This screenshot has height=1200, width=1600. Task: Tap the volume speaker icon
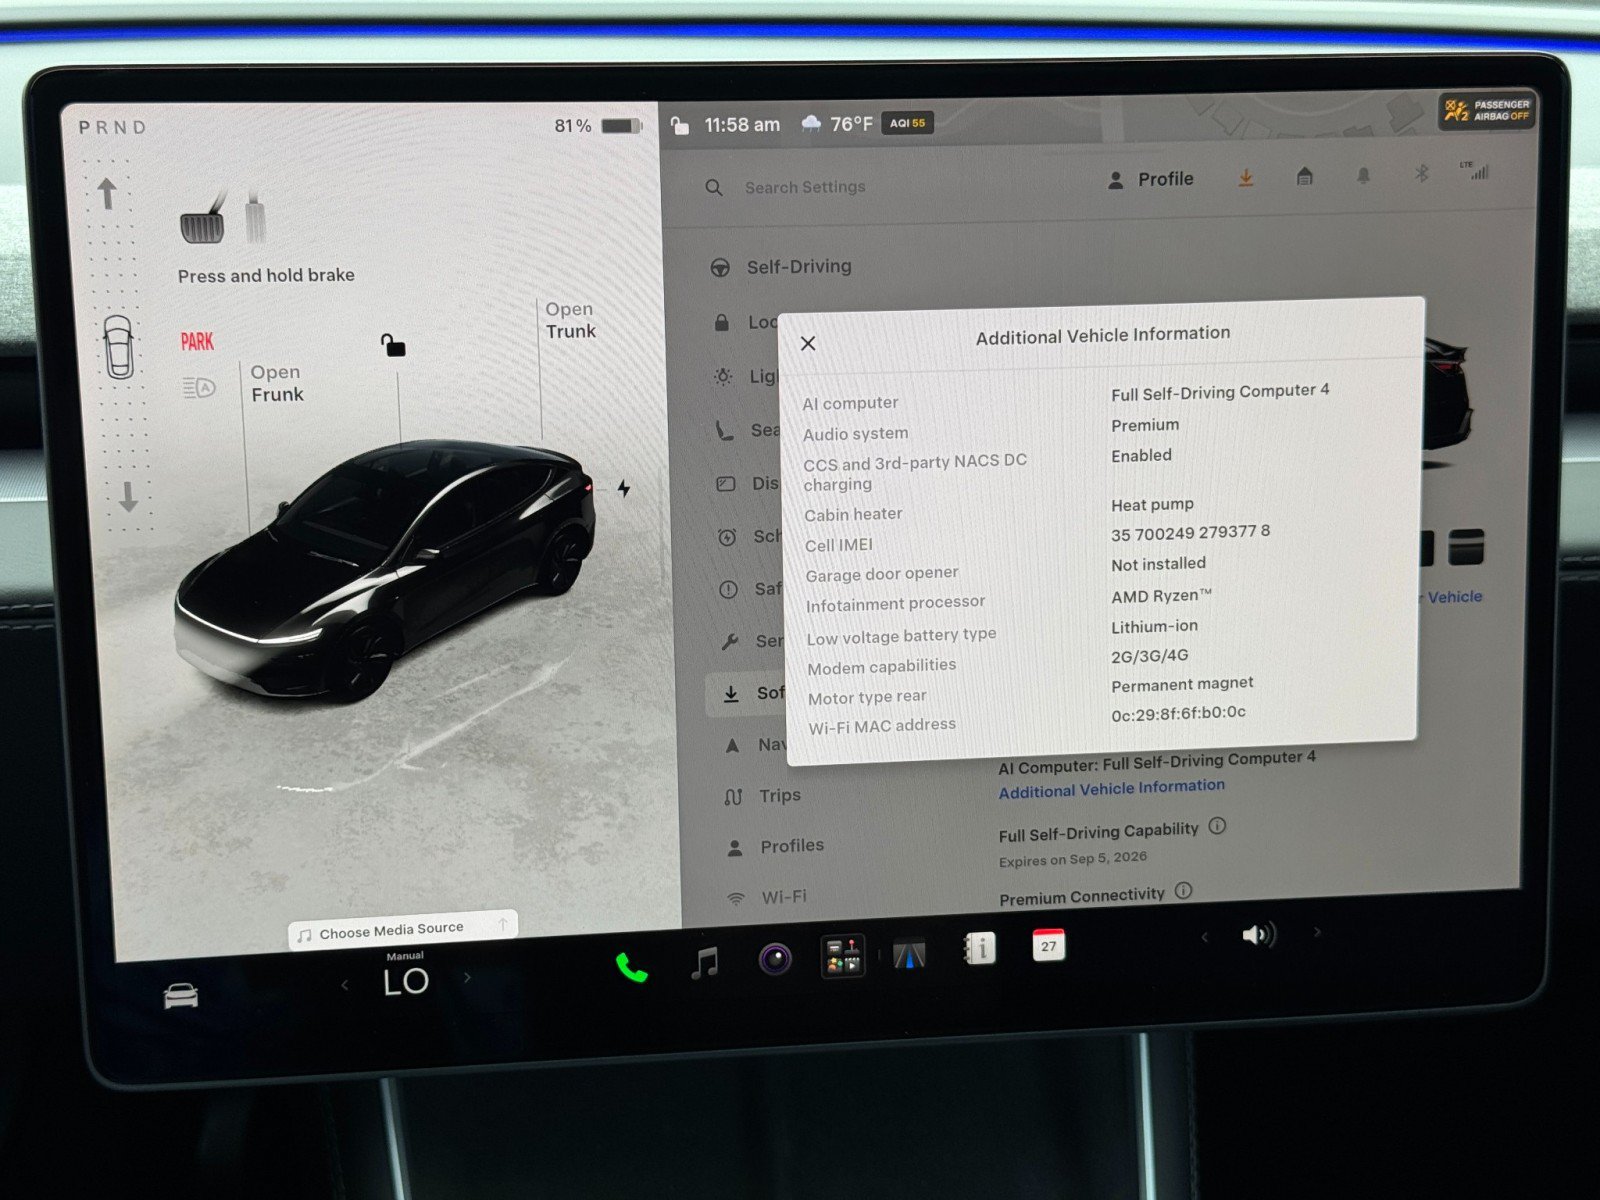coord(1258,935)
